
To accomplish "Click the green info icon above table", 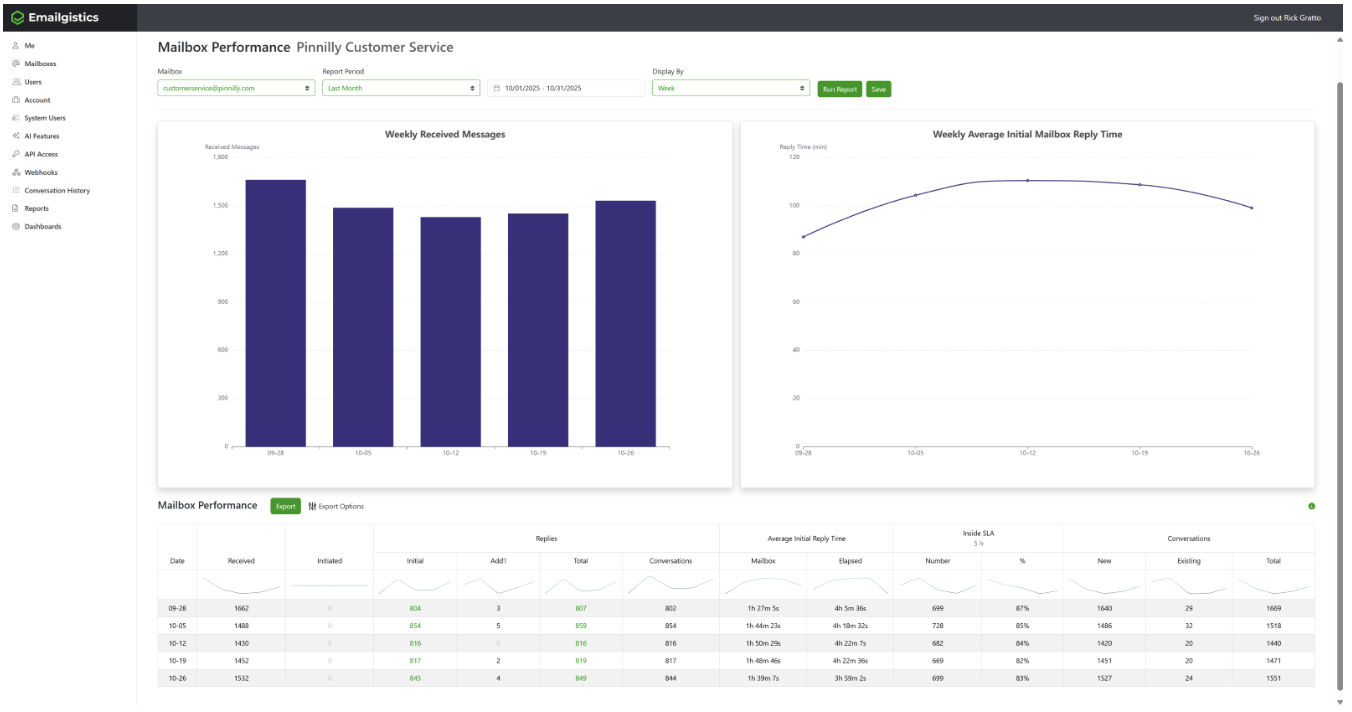I will click(1312, 506).
